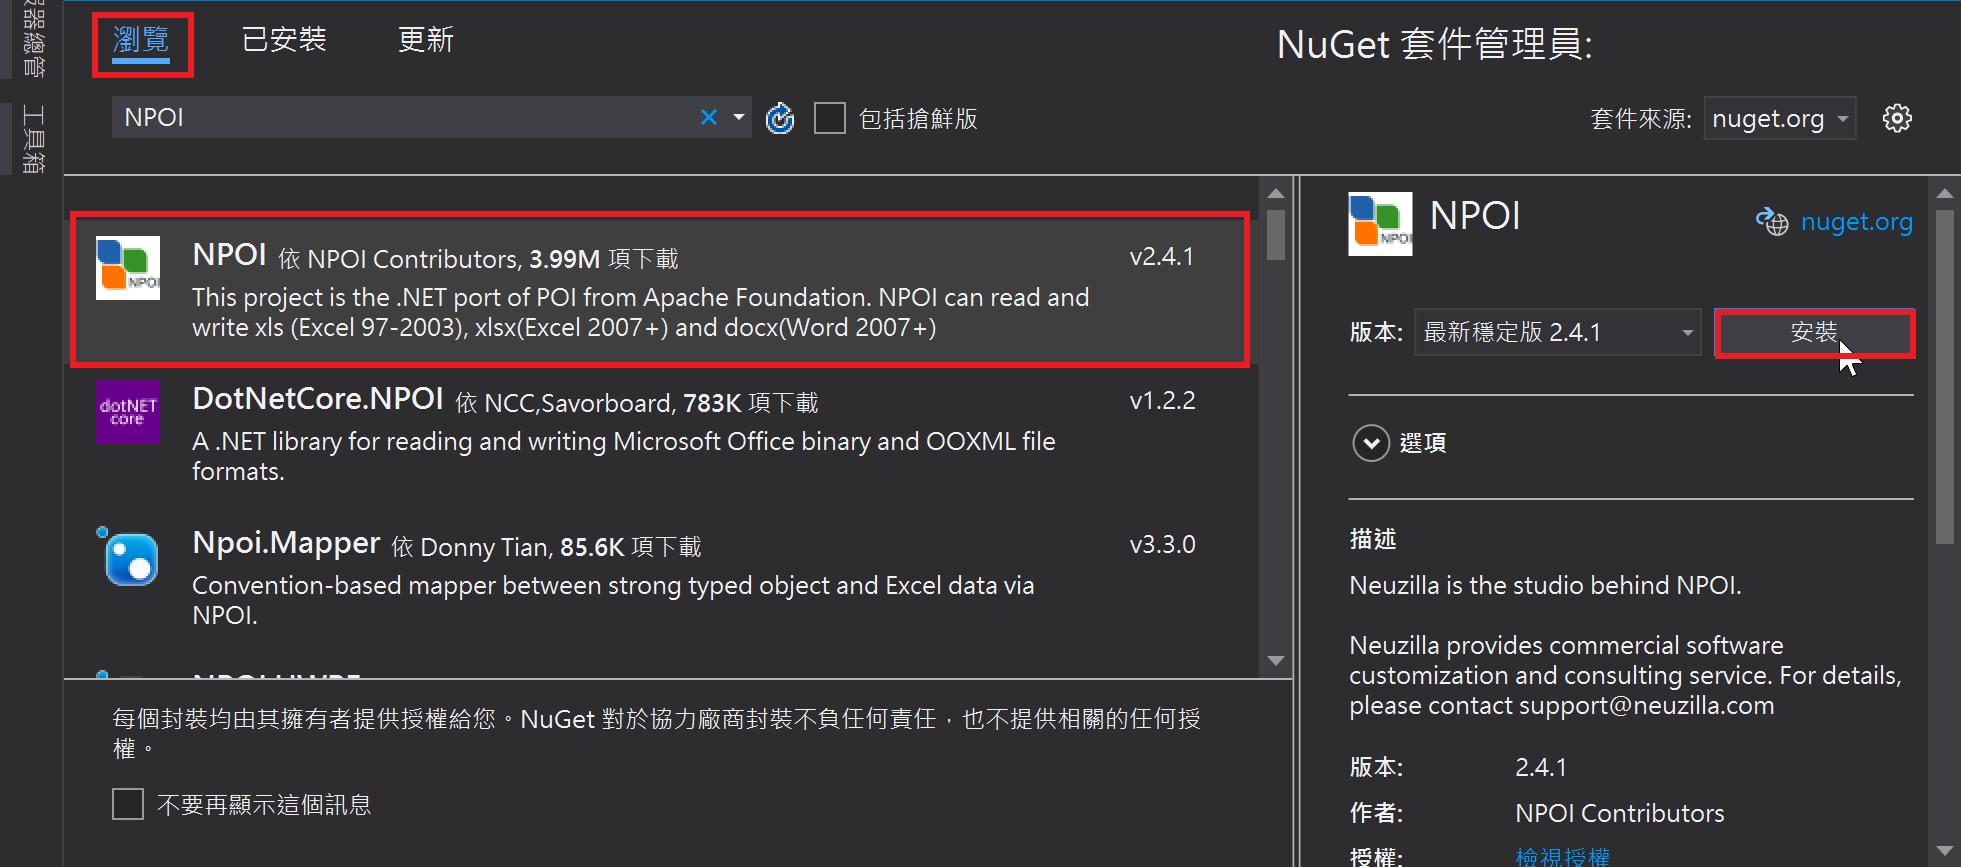1961x867 pixels.
Task: Check the 不要再顯示這個訊息 checkbox
Action: point(128,804)
